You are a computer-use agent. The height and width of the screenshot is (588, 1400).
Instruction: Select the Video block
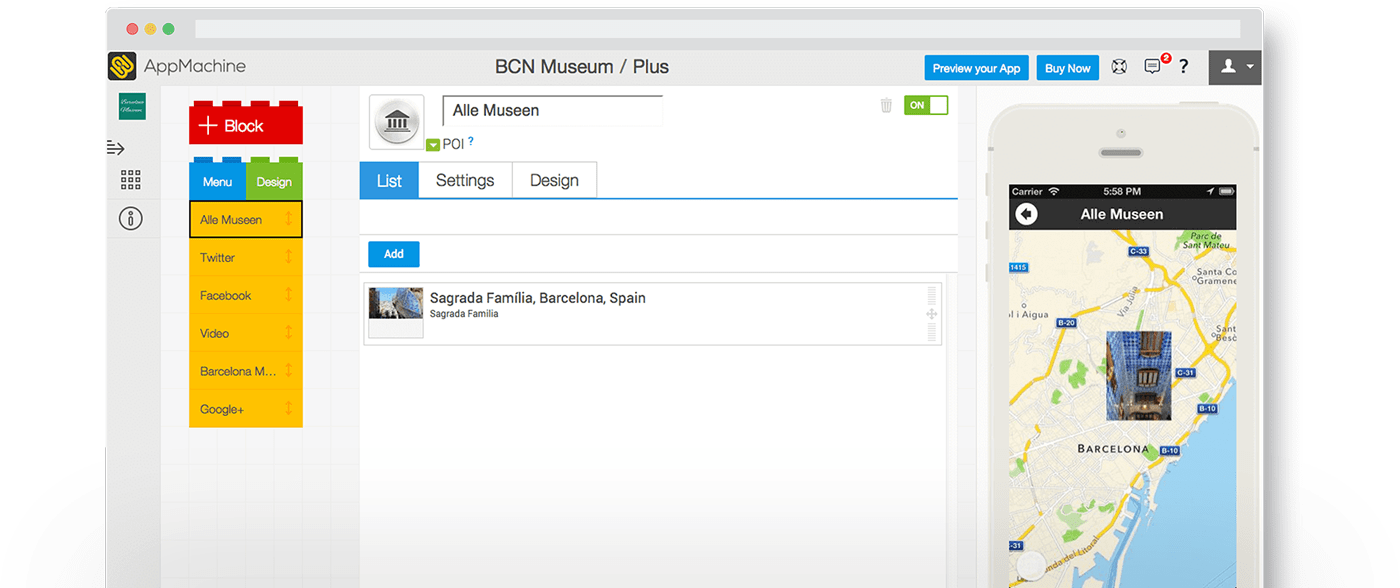246,333
